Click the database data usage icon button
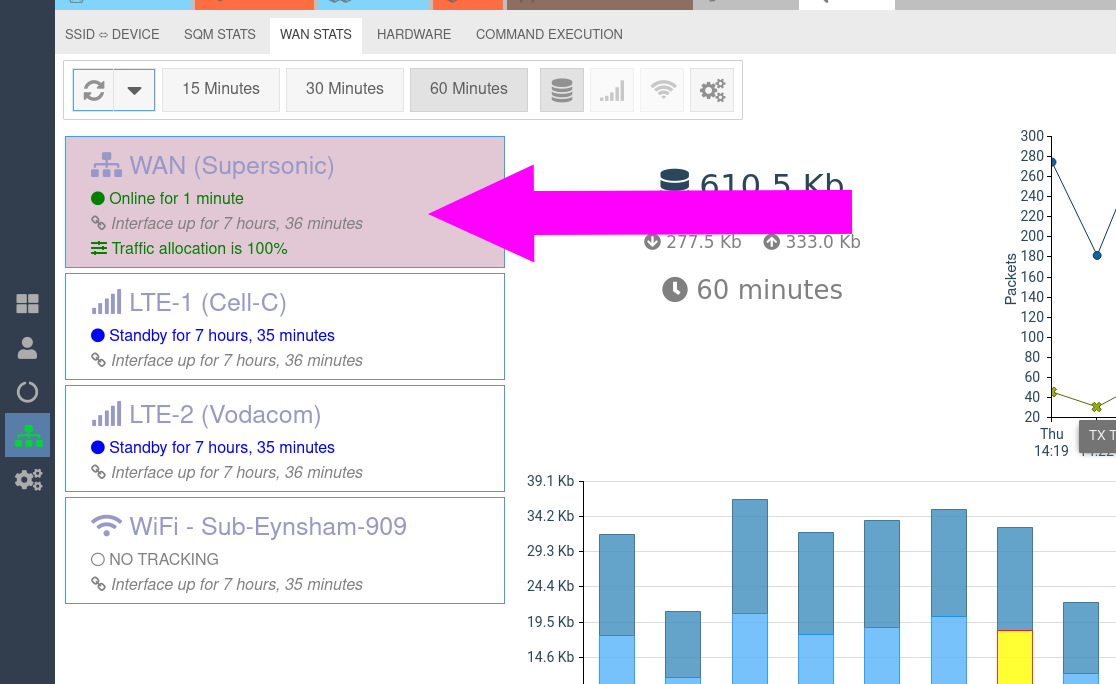Image resolution: width=1116 pixels, height=684 pixels. pyautogui.click(x=562, y=90)
